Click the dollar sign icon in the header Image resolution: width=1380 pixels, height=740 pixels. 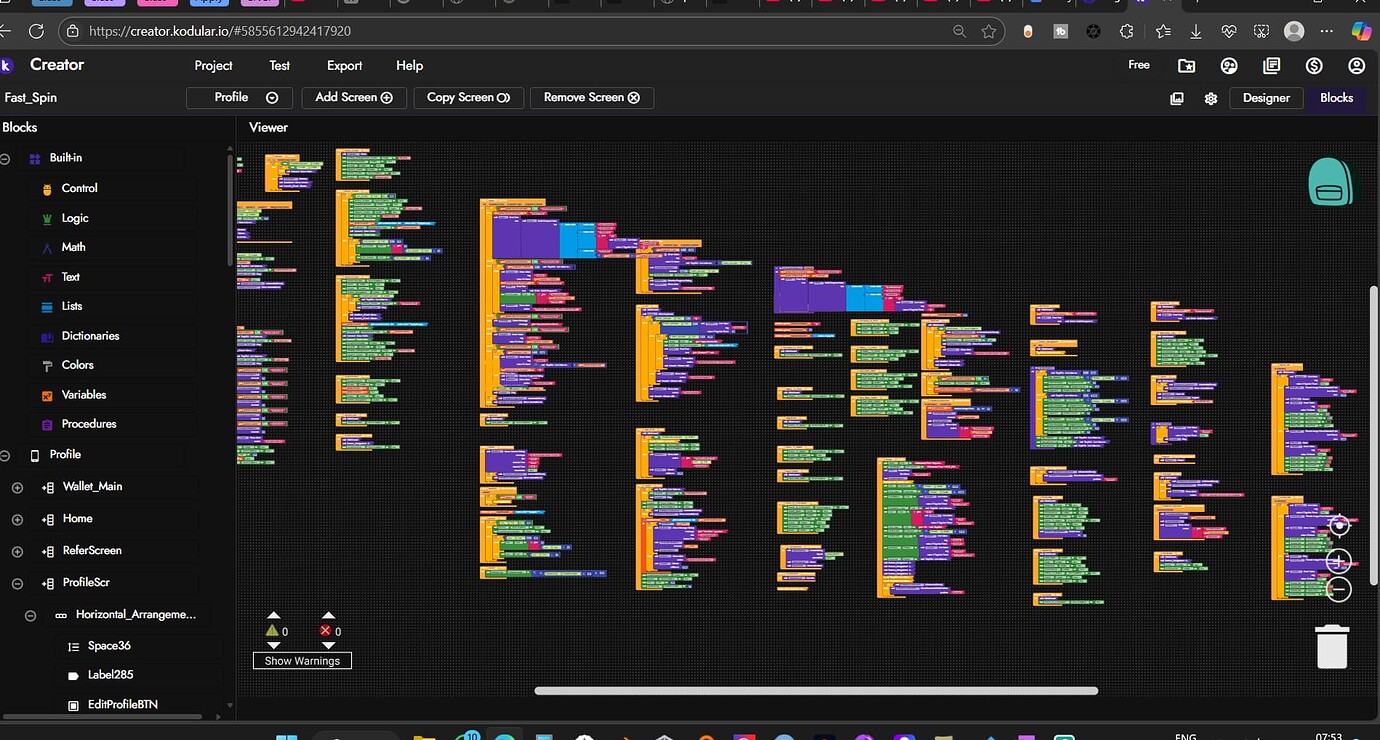pos(1314,66)
